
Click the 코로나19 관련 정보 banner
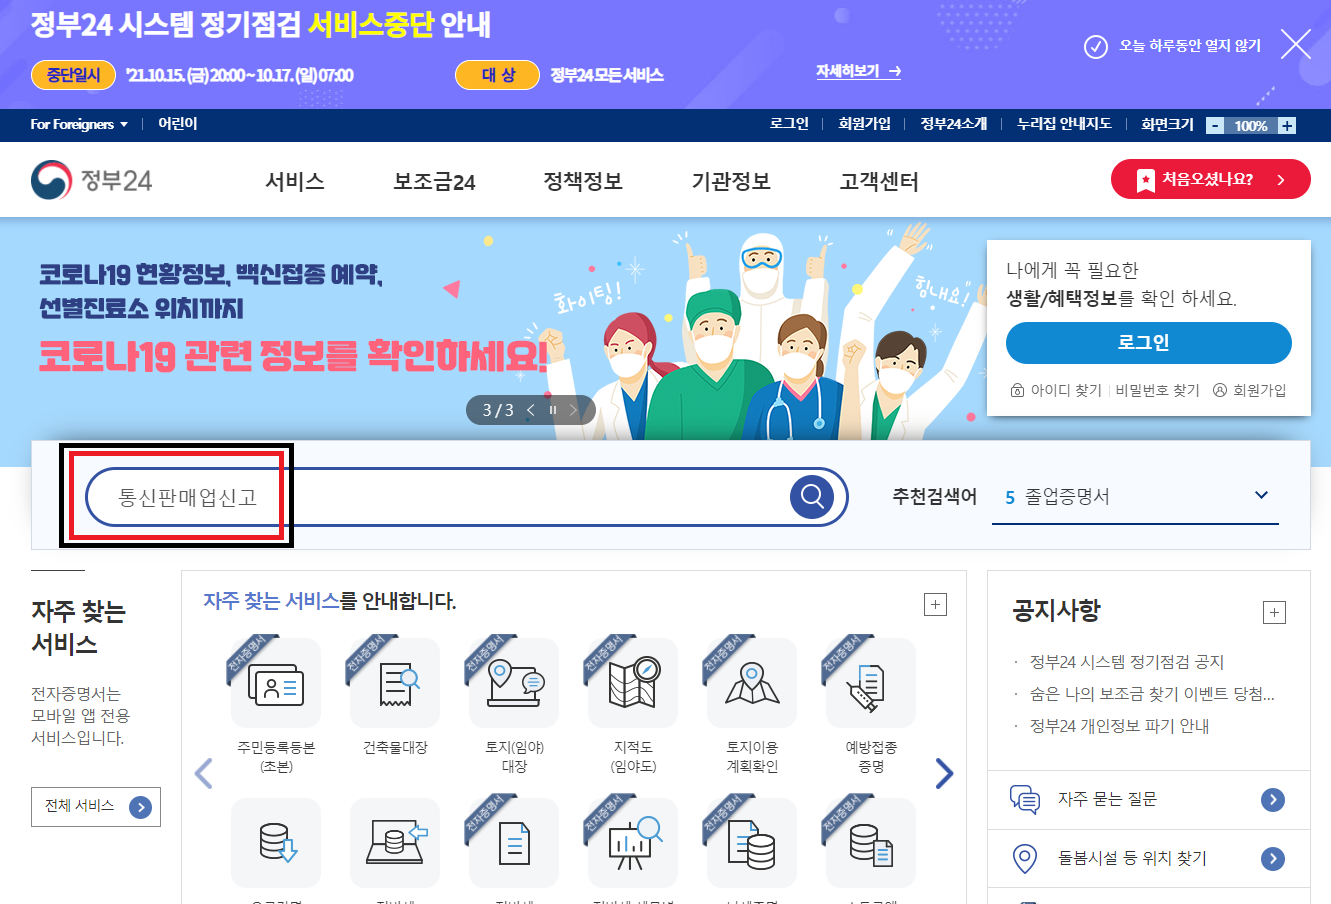pos(292,355)
